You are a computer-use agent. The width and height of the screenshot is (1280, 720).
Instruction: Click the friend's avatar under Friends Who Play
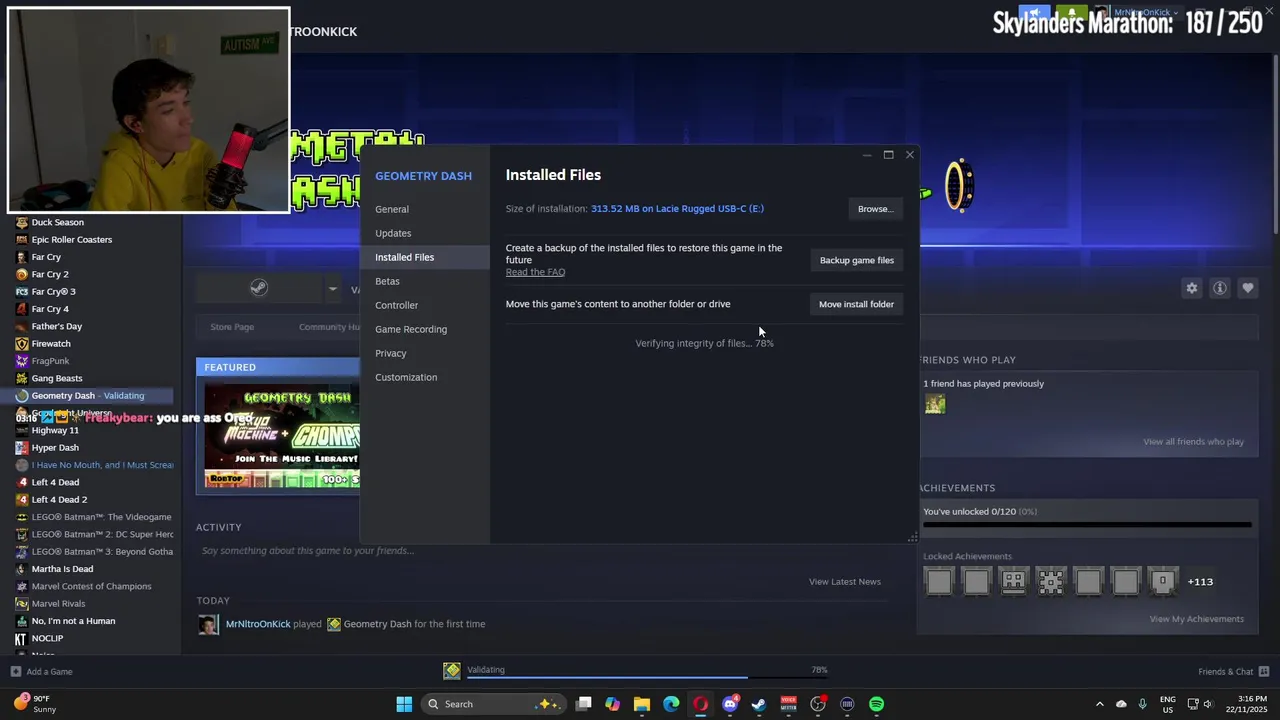coord(935,404)
